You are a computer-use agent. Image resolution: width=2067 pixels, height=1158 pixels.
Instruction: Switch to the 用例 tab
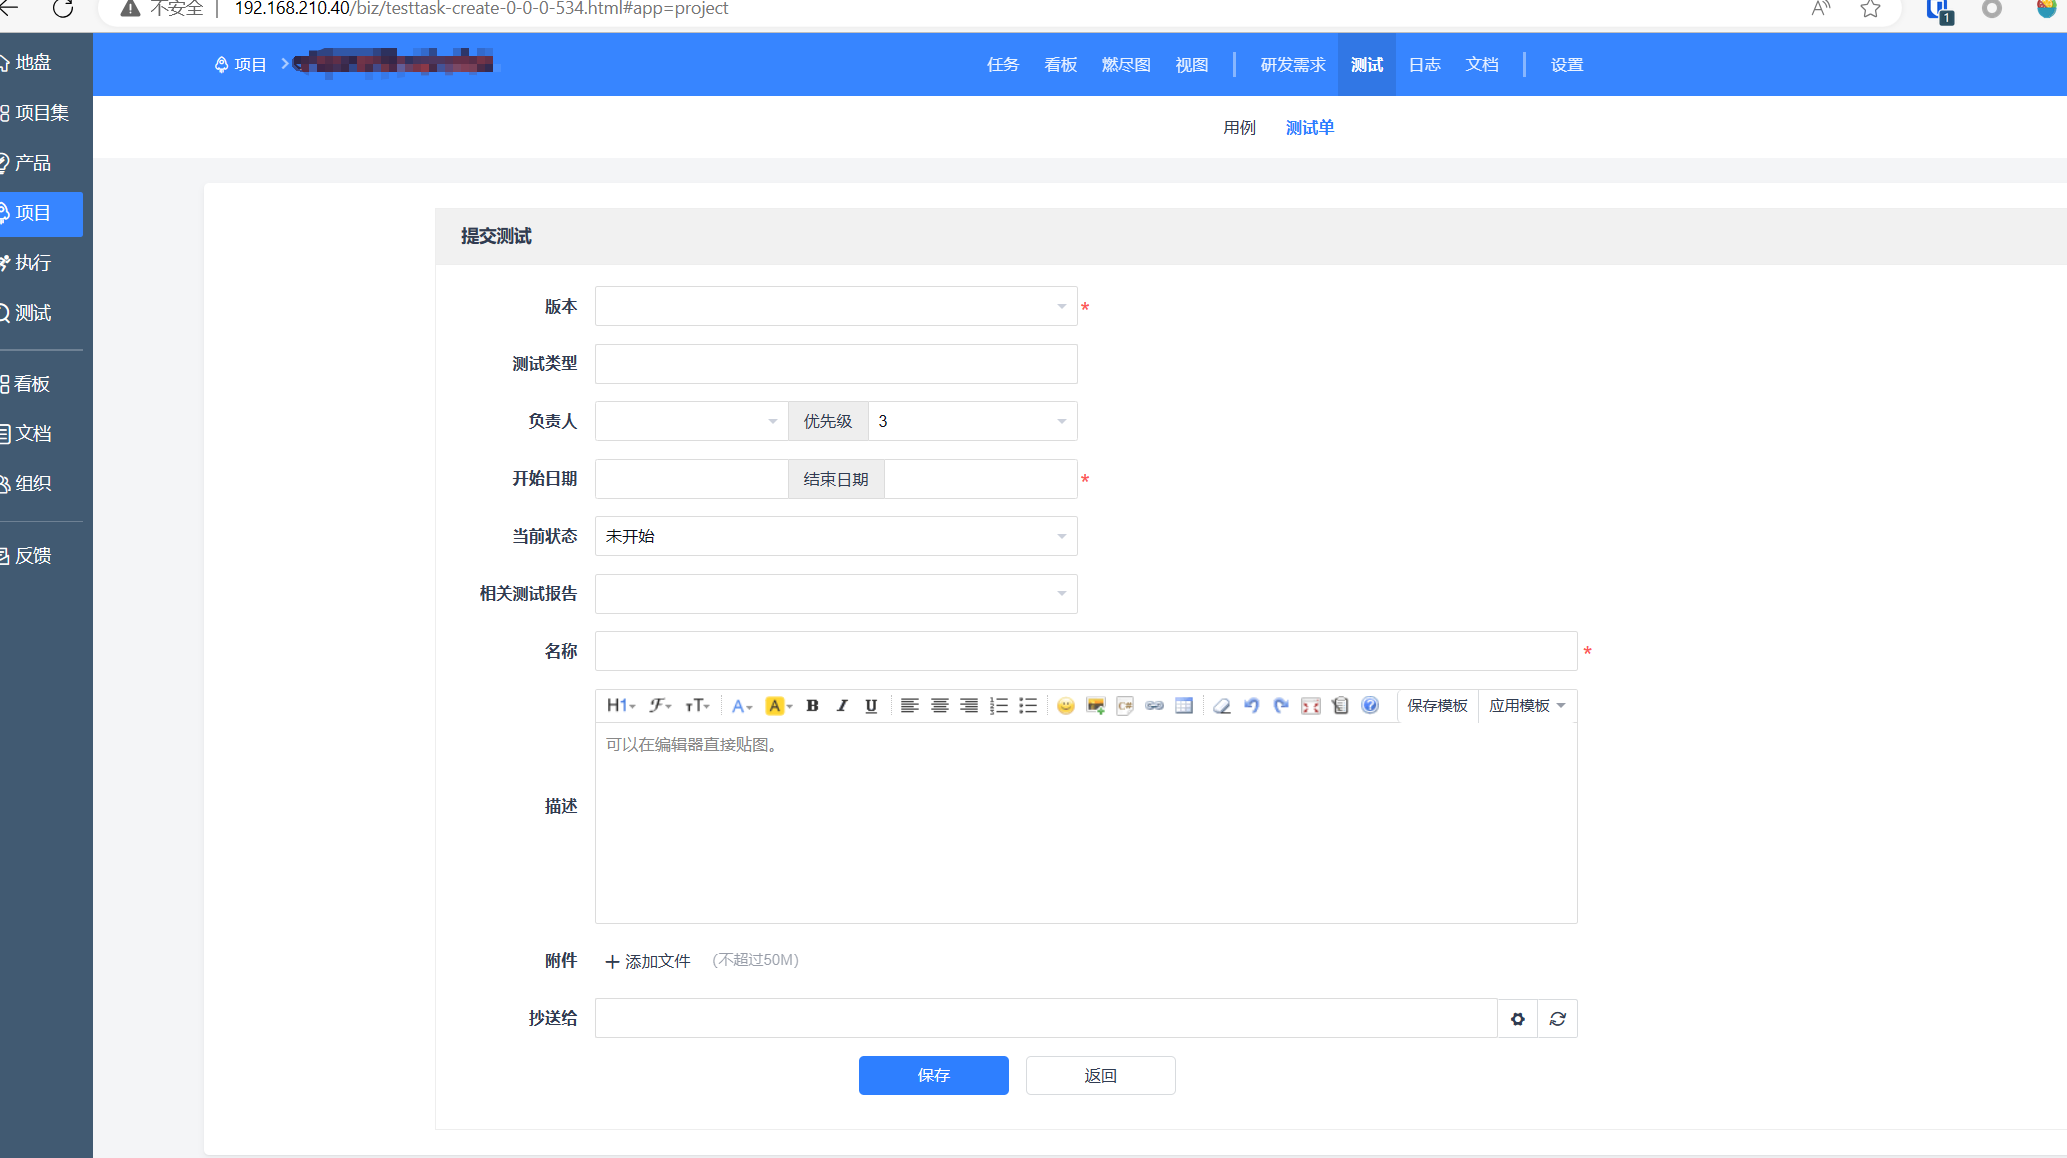1239,128
